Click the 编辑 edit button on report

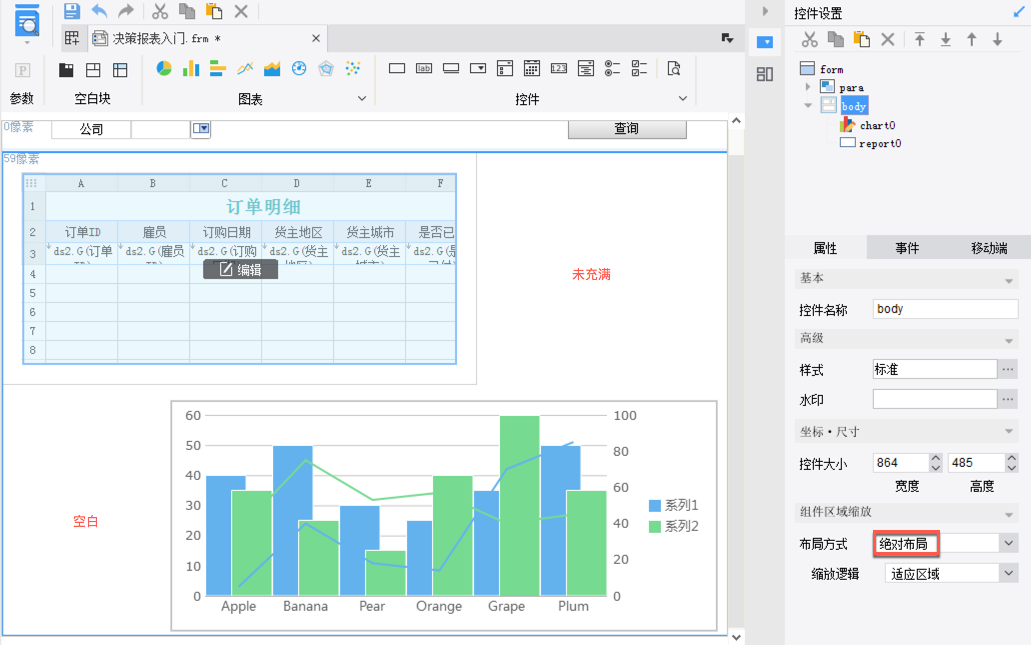click(240, 269)
